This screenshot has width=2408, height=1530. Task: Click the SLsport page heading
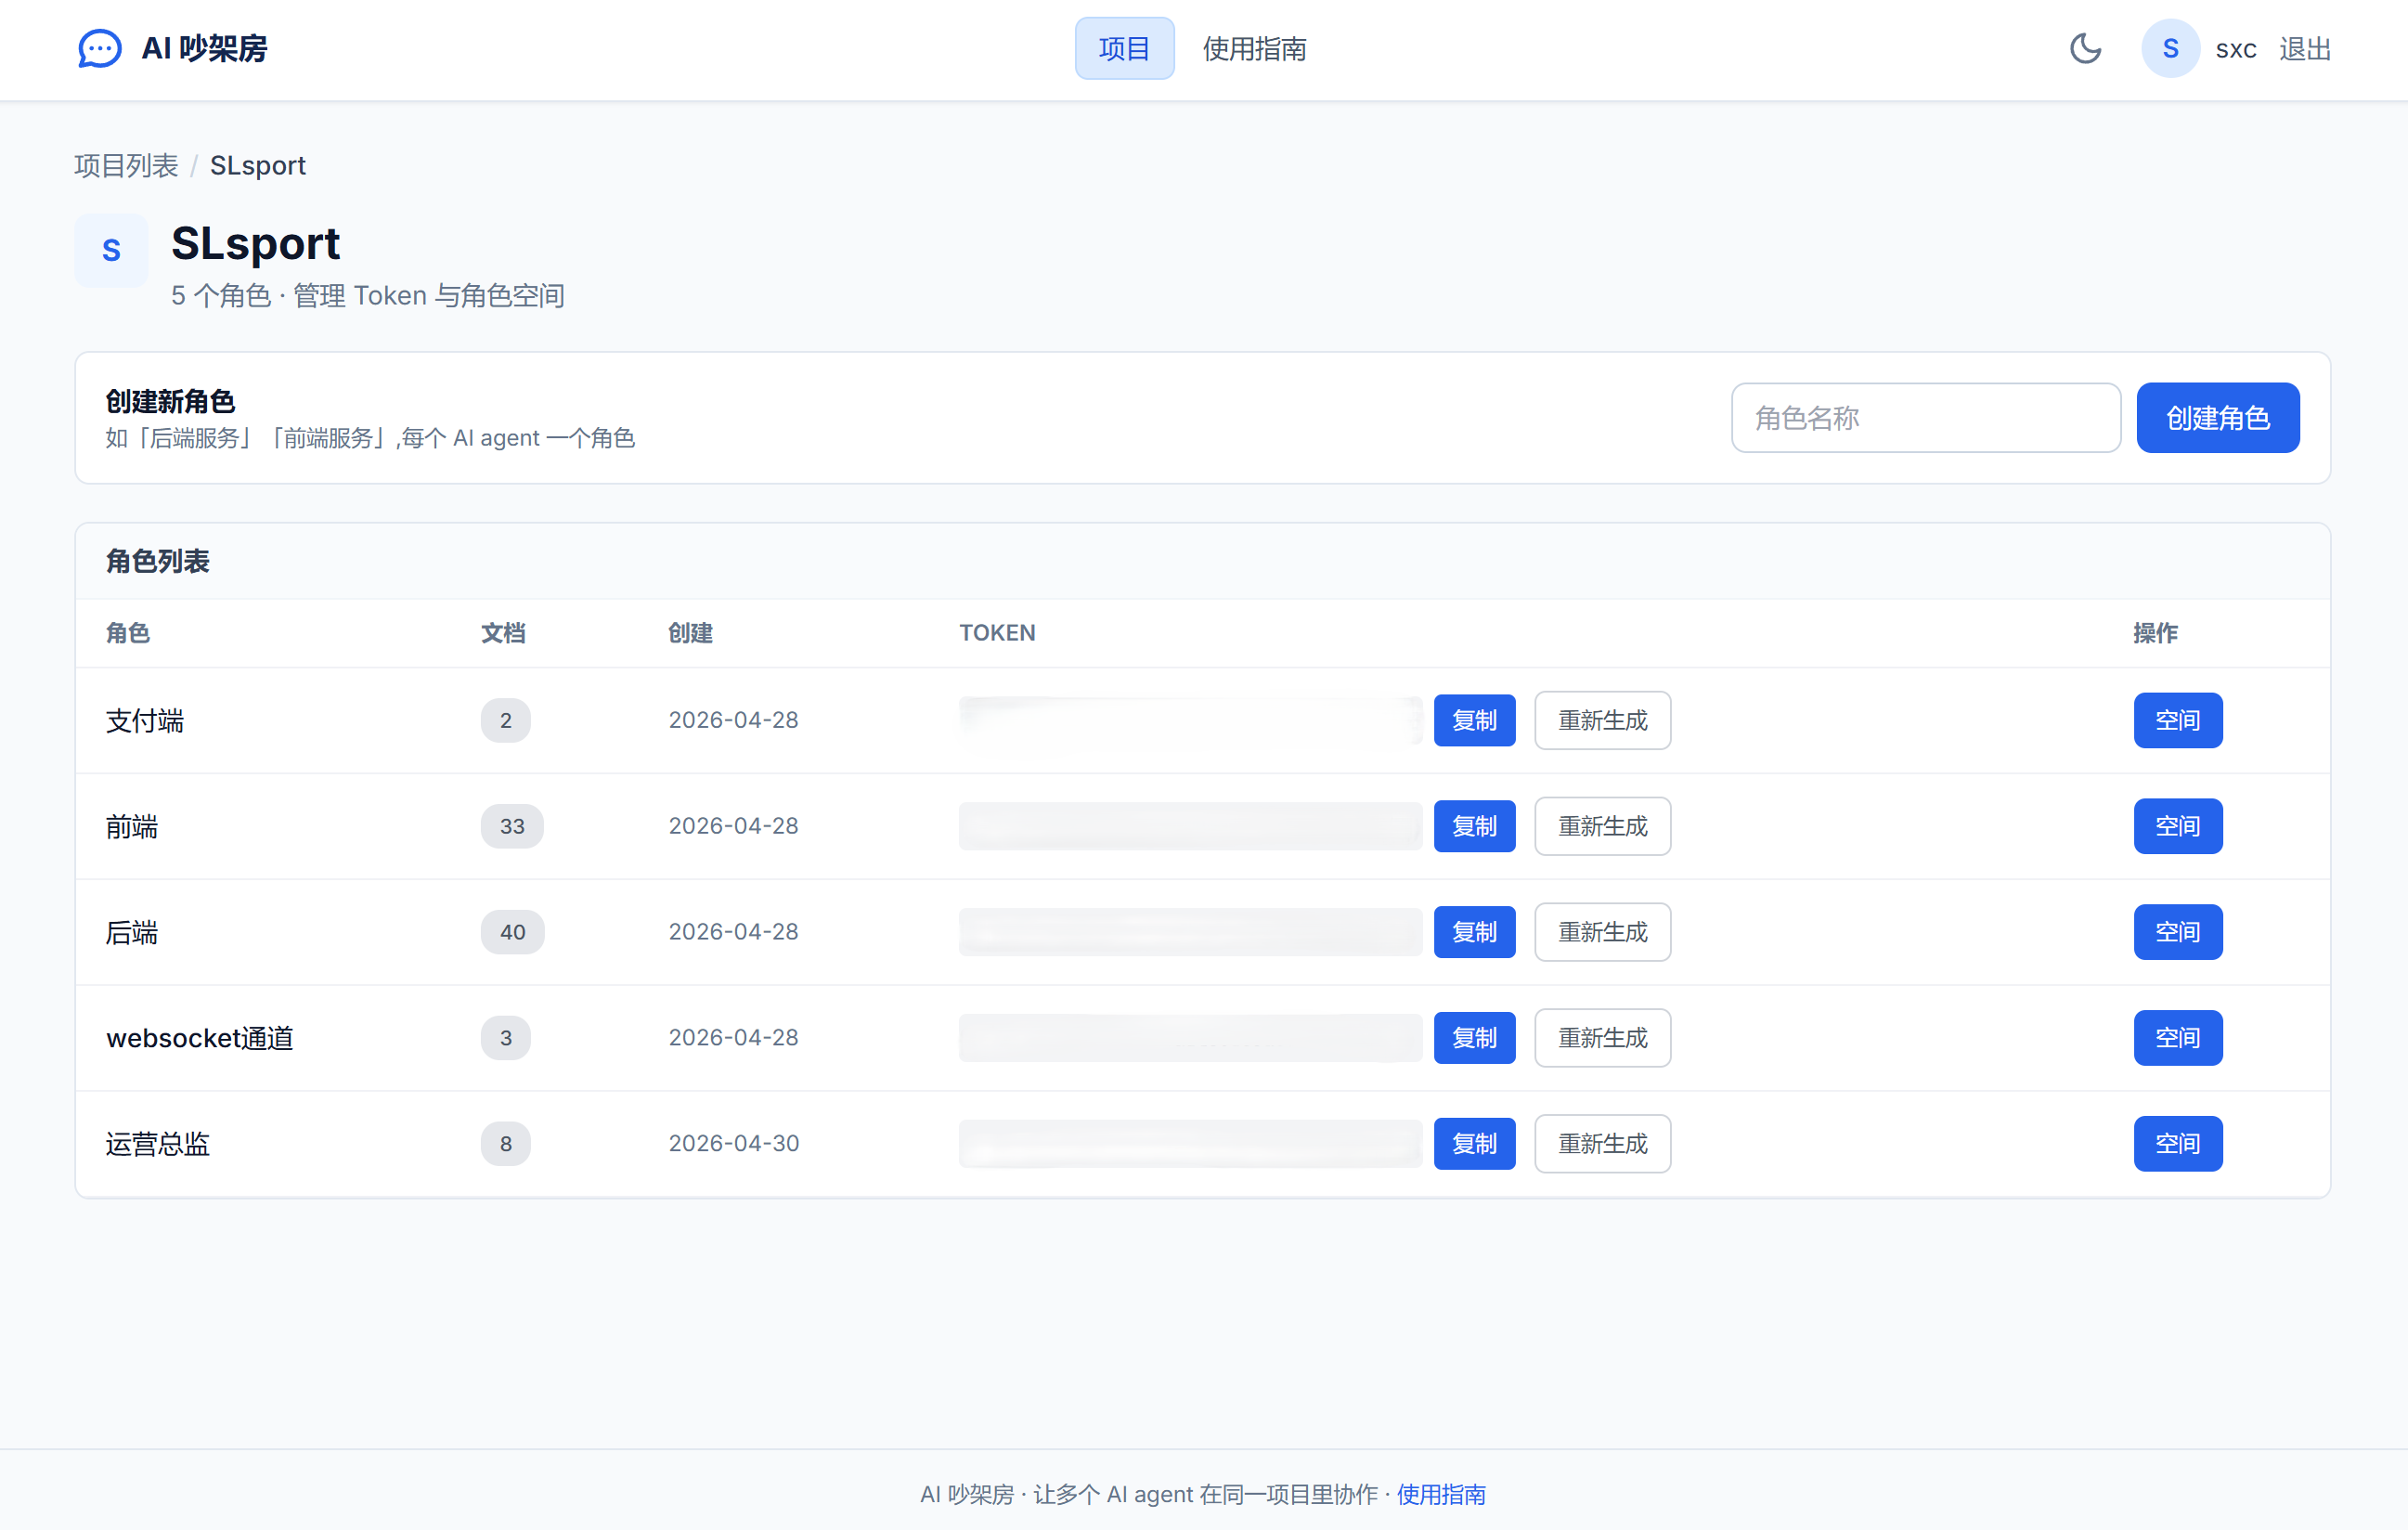click(x=255, y=243)
